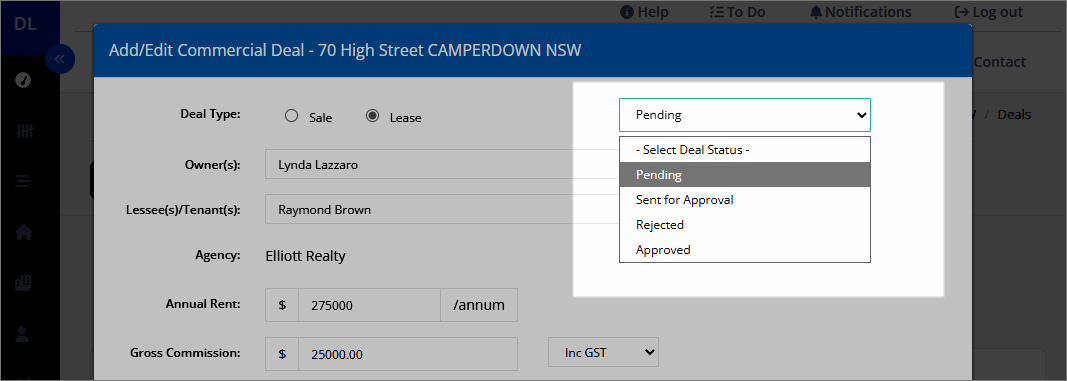This screenshot has height=381, width=1067.
Task: Click the list lines sidebar icon
Action: click(24, 182)
